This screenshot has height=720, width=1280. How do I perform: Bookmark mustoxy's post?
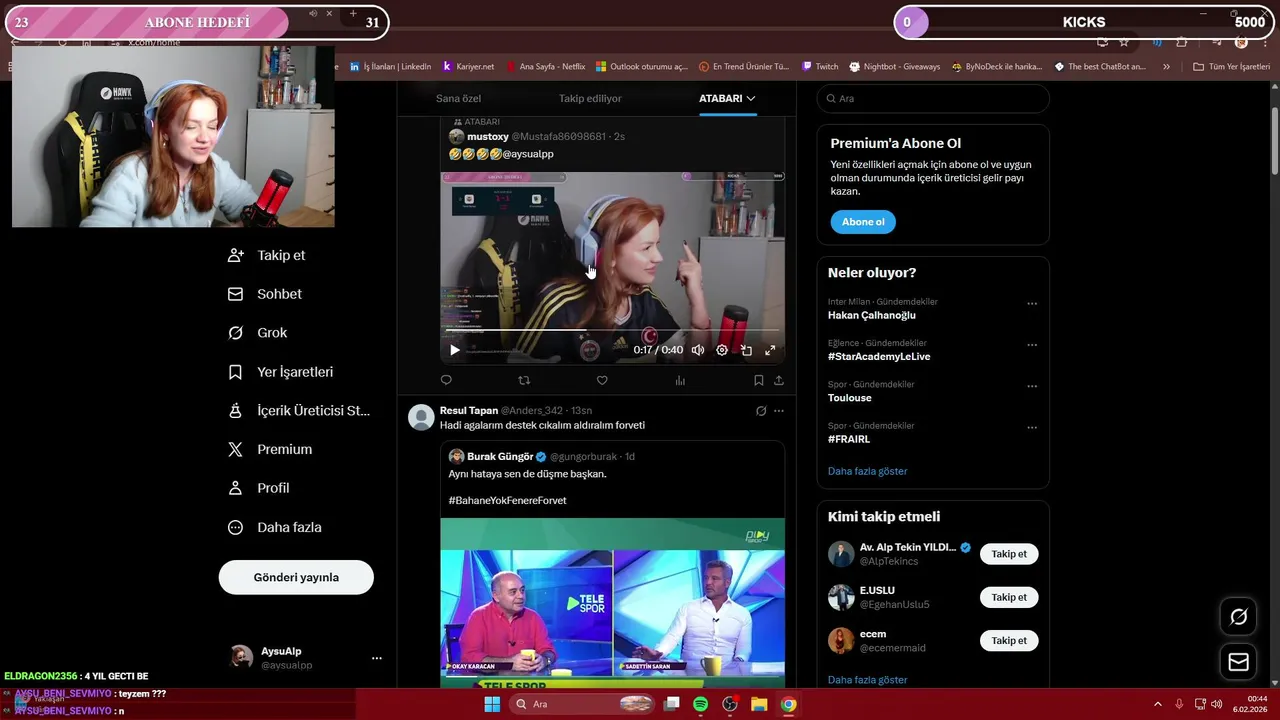coord(758,380)
